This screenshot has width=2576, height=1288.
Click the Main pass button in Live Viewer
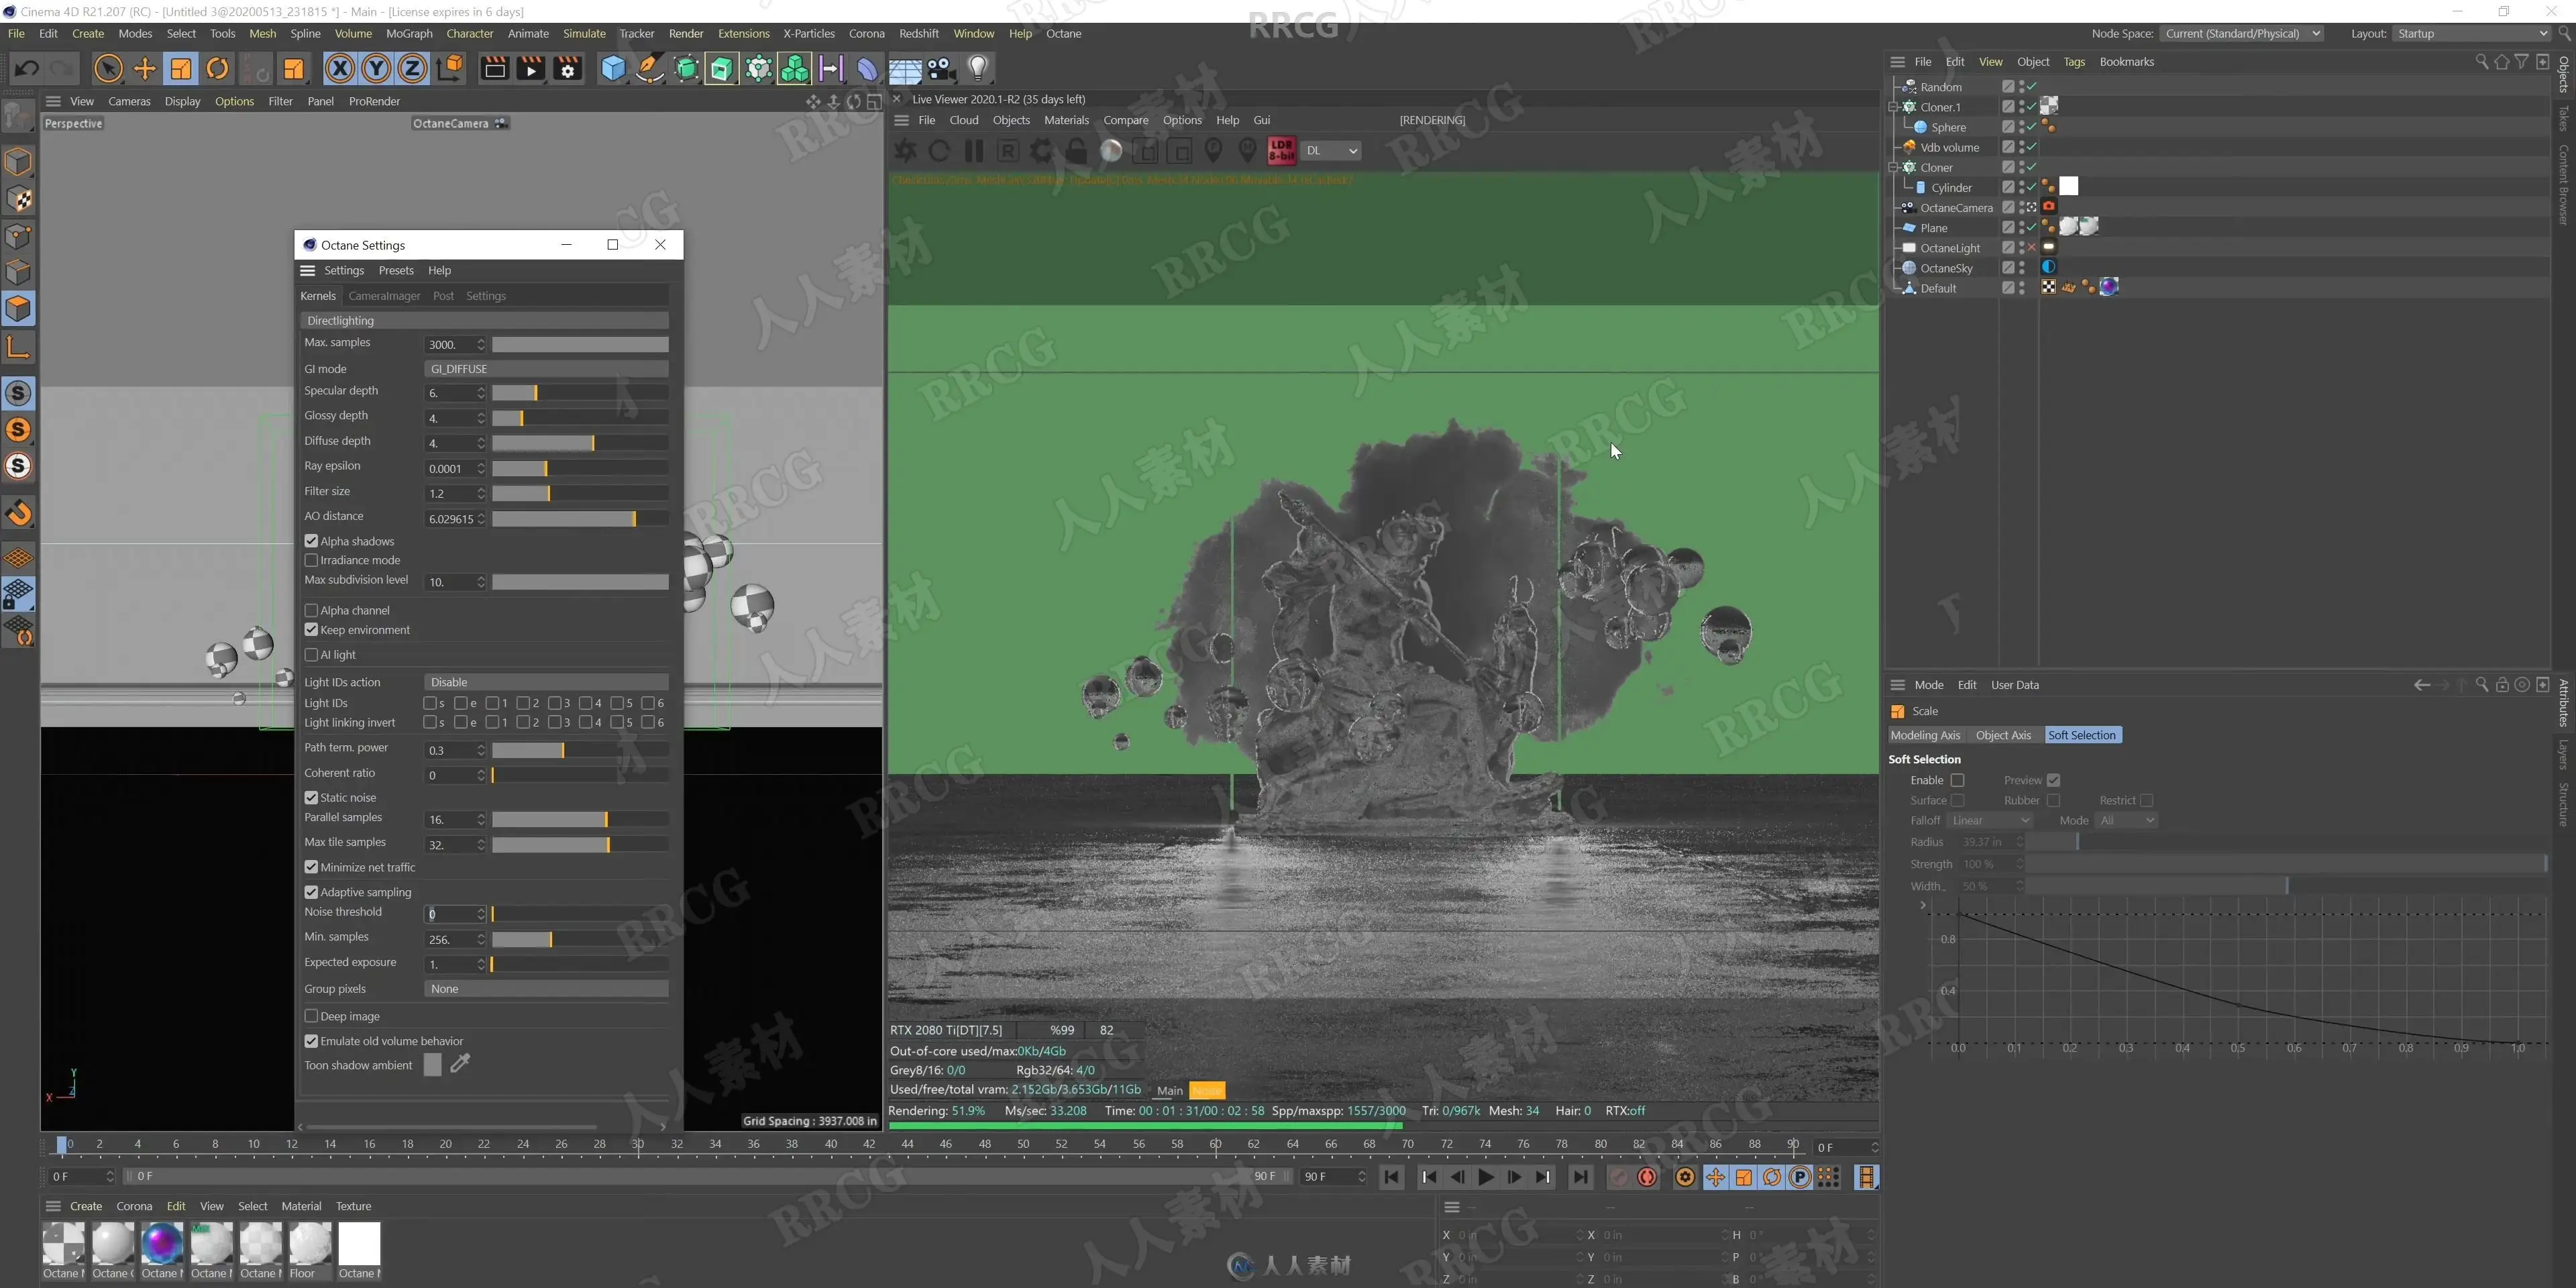click(x=1169, y=1091)
